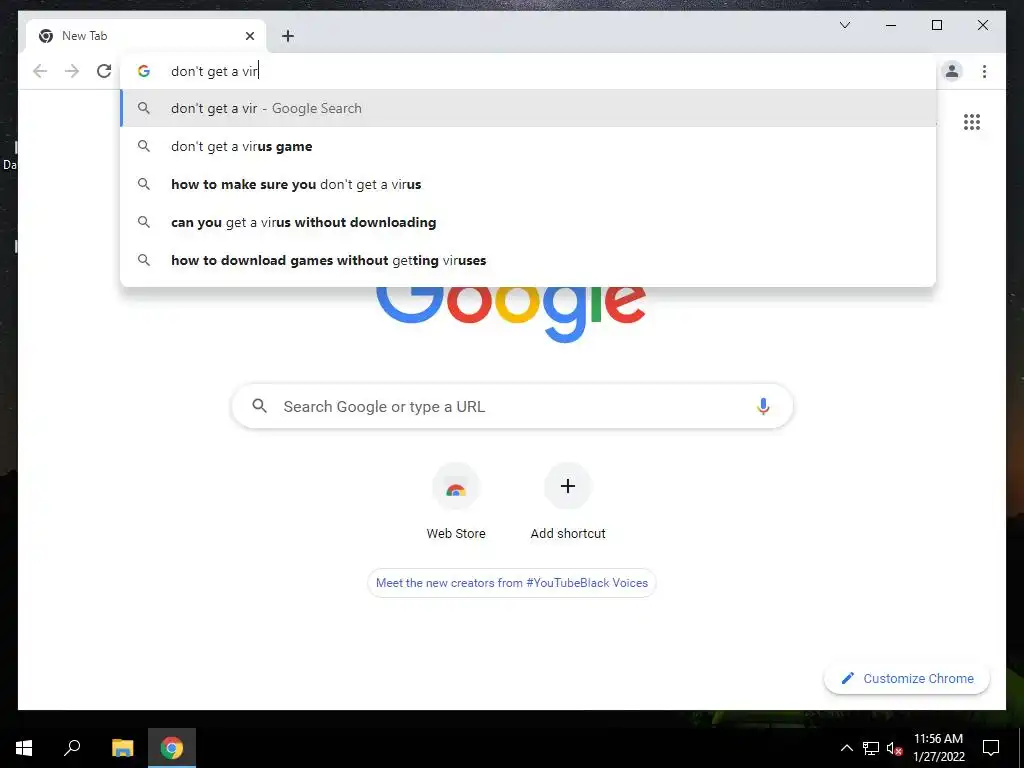The height and width of the screenshot is (768, 1024).
Task: Open the user profile avatar
Action: (952, 71)
